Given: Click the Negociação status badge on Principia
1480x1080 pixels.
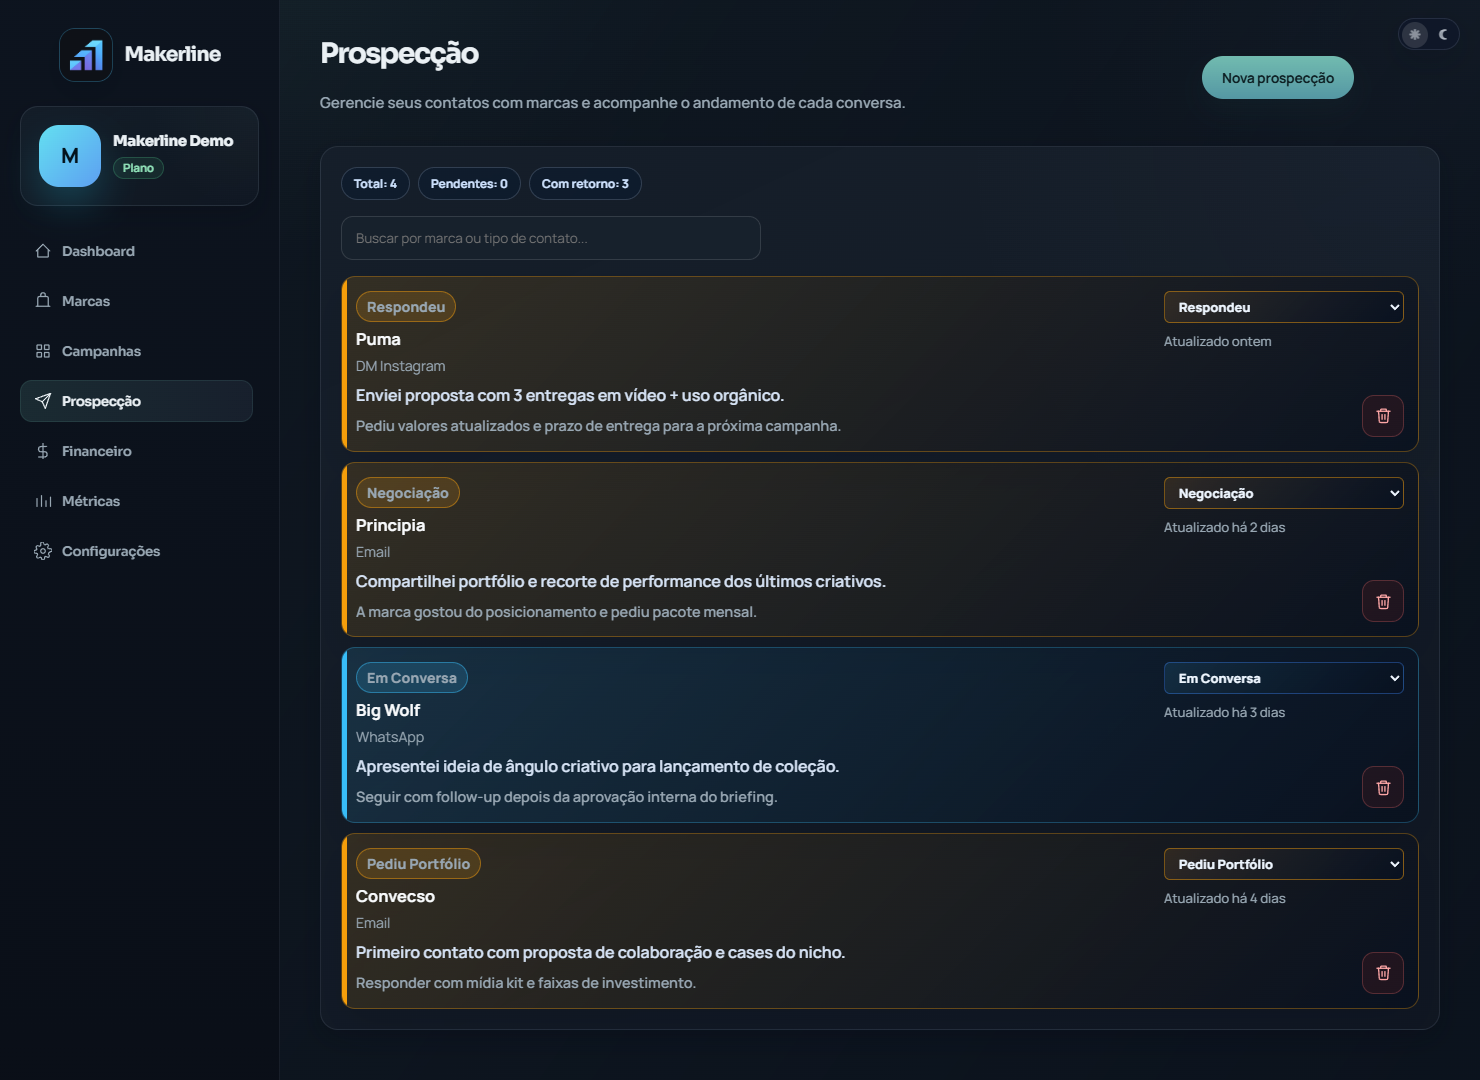Looking at the screenshot, I should pos(408,493).
